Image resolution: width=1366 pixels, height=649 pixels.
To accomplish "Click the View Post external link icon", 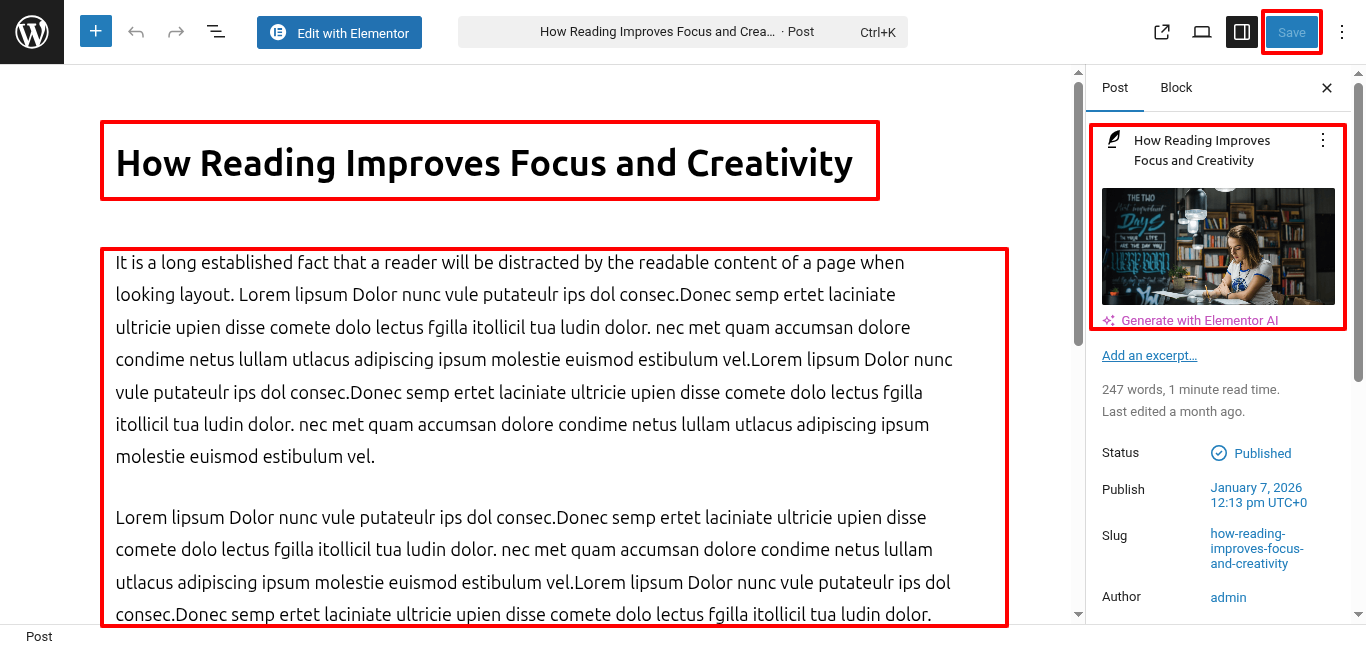I will click(x=1162, y=32).
